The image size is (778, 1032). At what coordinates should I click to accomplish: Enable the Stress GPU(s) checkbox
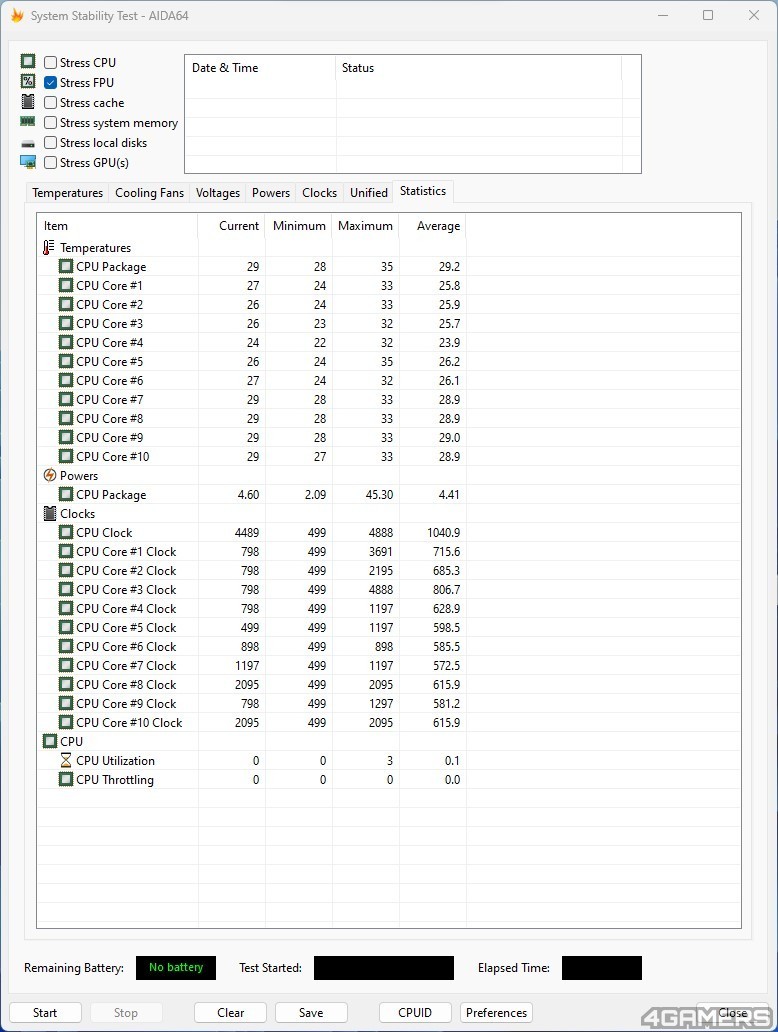(50, 163)
